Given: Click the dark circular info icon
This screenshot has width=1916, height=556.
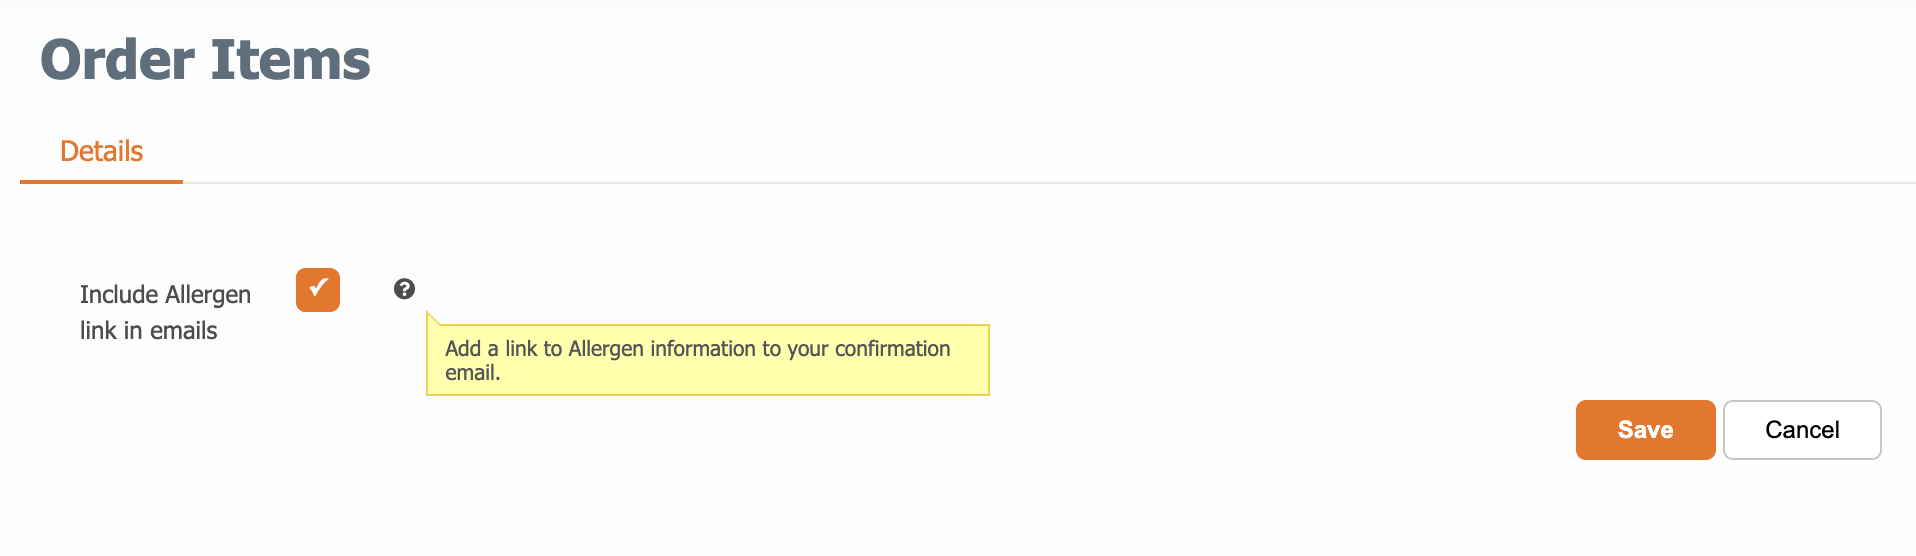Looking at the screenshot, I should 404,289.
